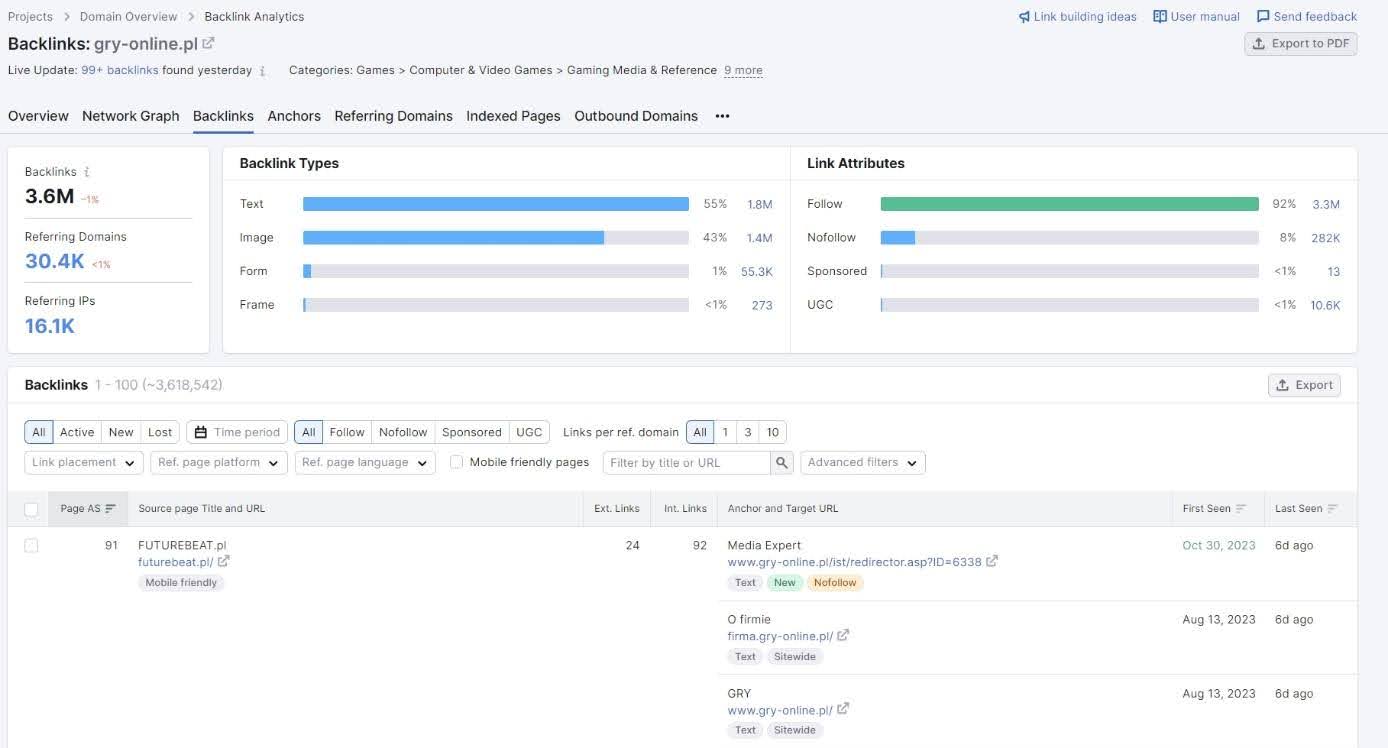Filter by Sponsored link attribute
This screenshot has width=1388, height=748.
click(x=472, y=432)
